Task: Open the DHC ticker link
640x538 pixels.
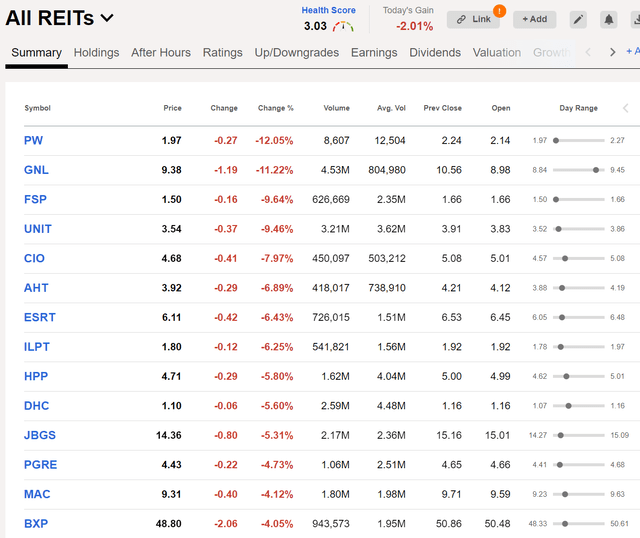Action: click(36, 406)
